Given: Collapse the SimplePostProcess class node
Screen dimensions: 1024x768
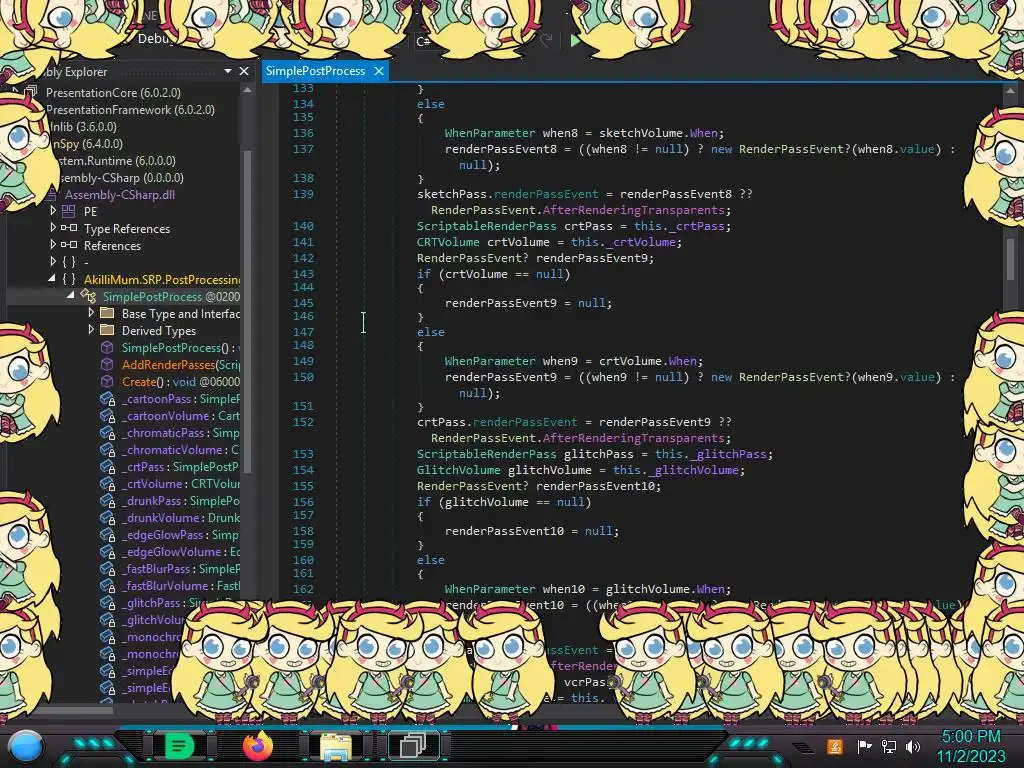Looking at the screenshot, I should [71, 295].
